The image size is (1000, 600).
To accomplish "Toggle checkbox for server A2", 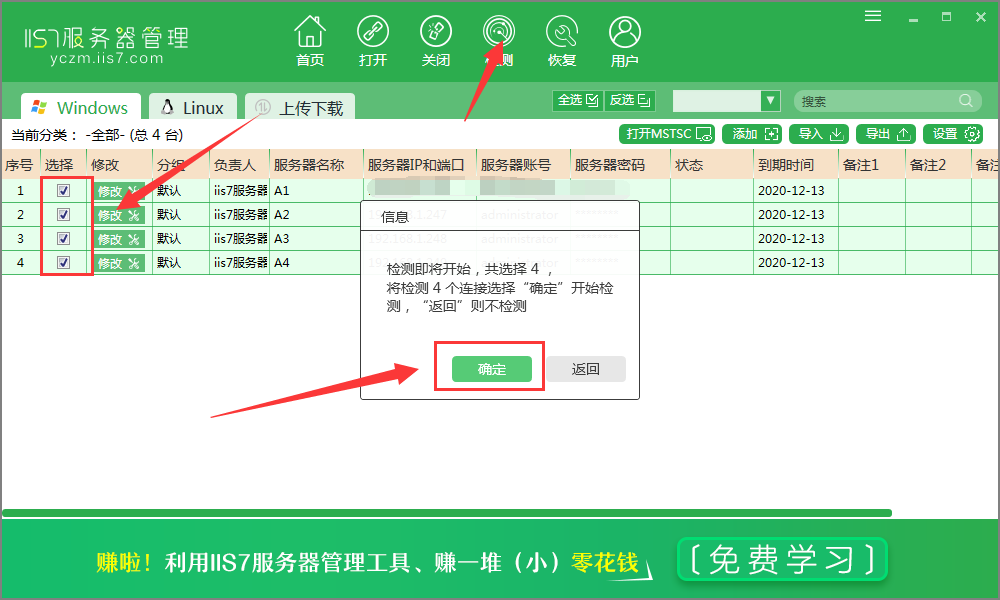I will (63, 214).
